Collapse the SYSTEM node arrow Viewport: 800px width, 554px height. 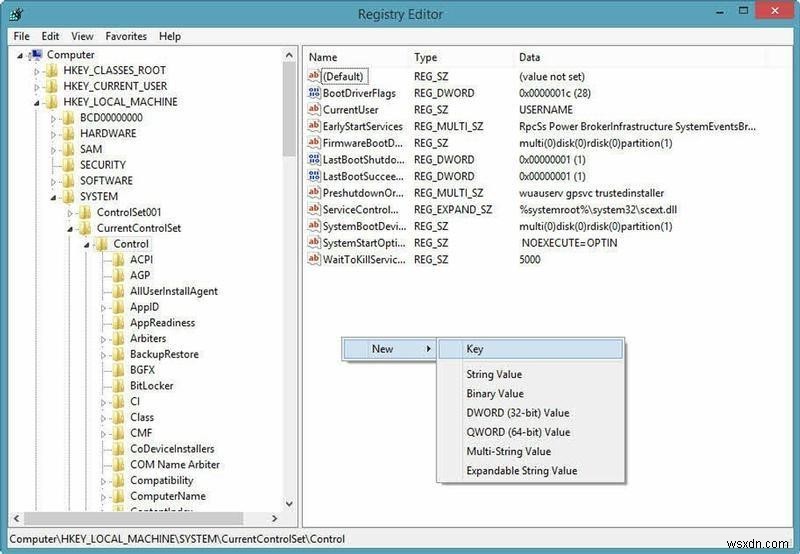point(53,198)
